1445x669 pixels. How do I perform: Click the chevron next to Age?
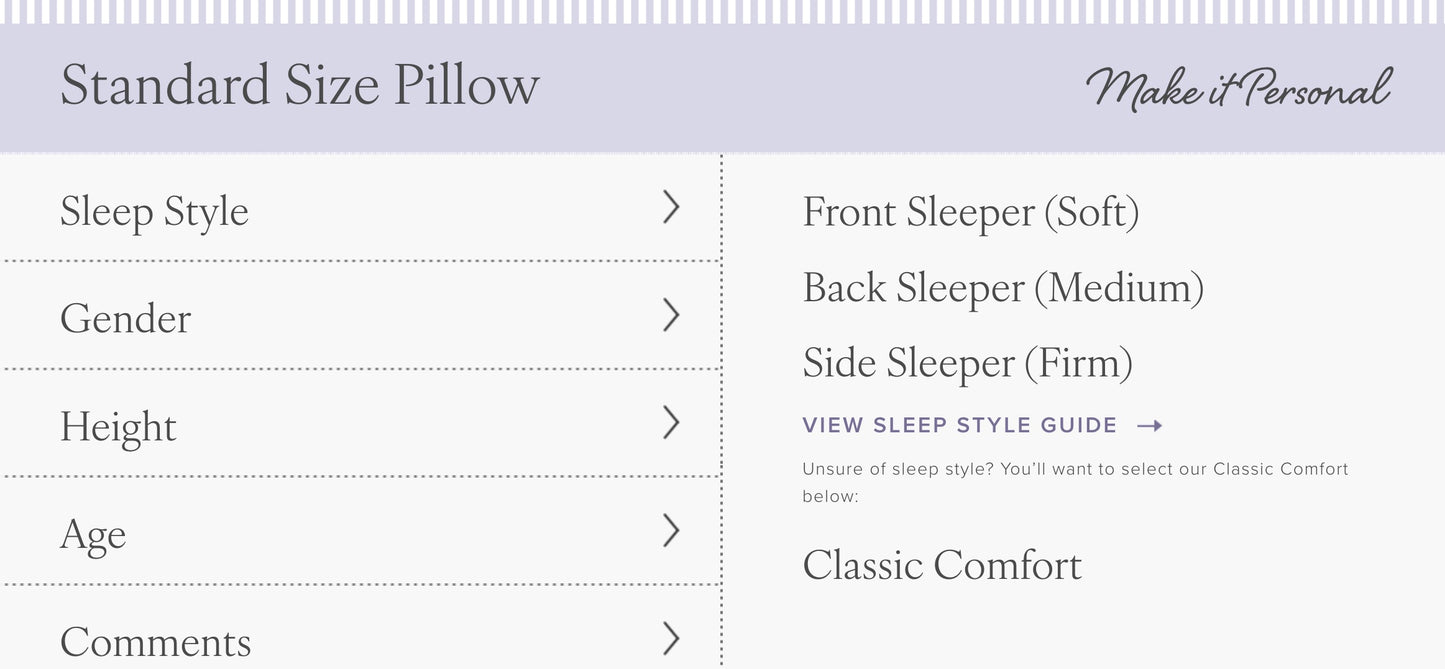[x=671, y=531]
